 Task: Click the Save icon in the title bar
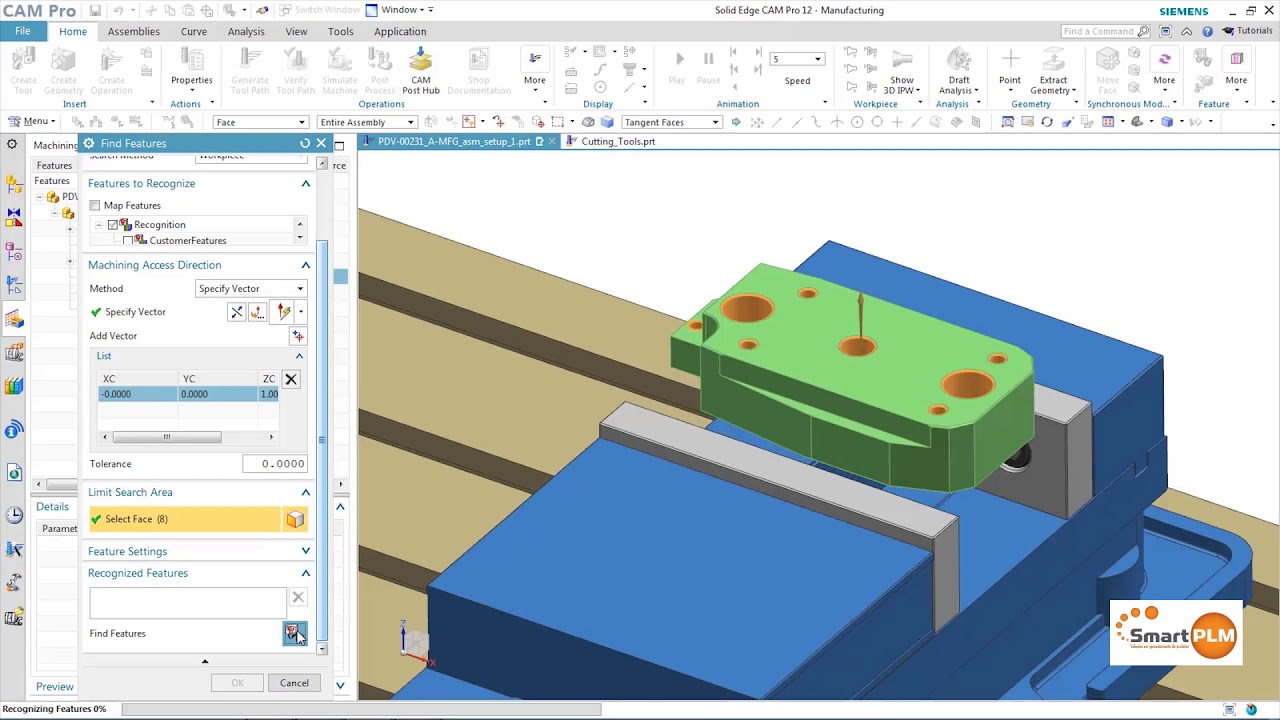(x=95, y=10)
